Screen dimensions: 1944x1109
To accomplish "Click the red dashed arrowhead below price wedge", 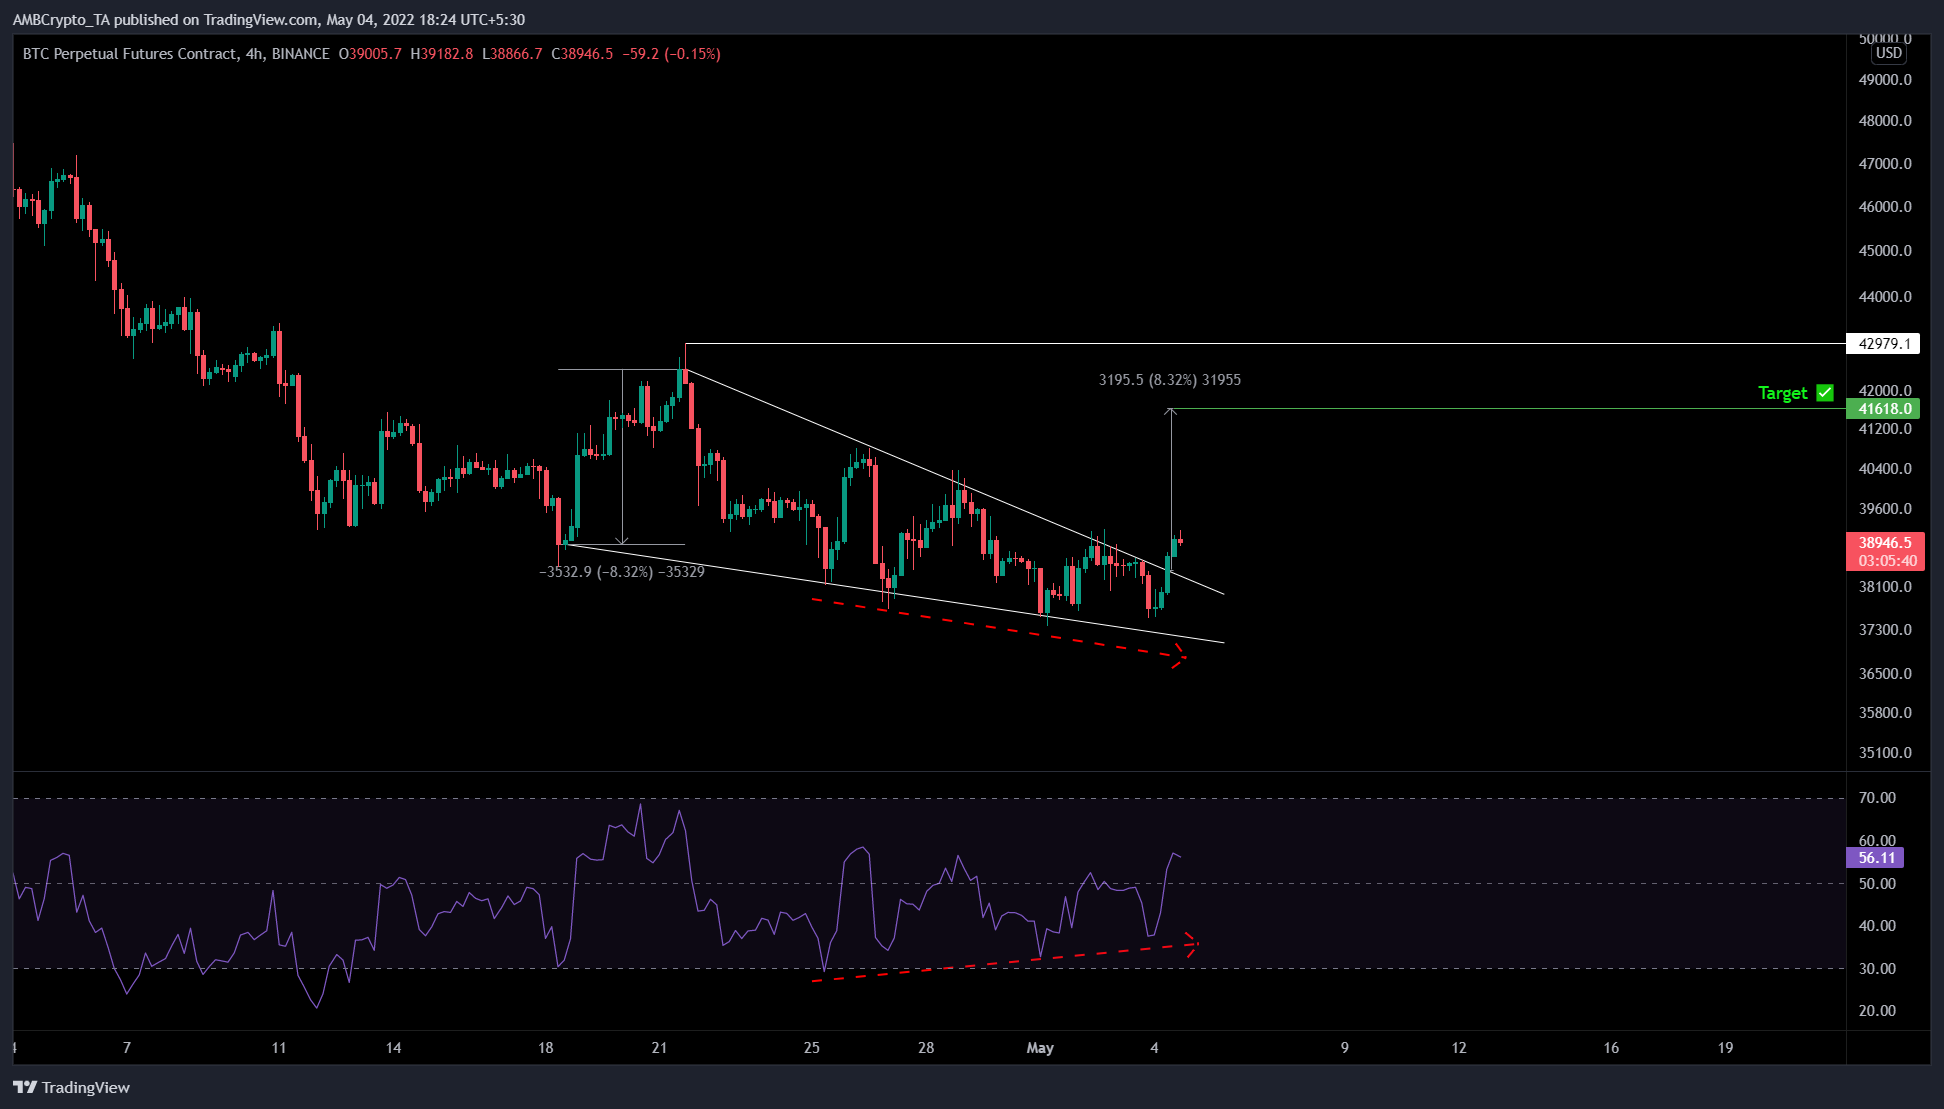I will tap(1179, 656).
